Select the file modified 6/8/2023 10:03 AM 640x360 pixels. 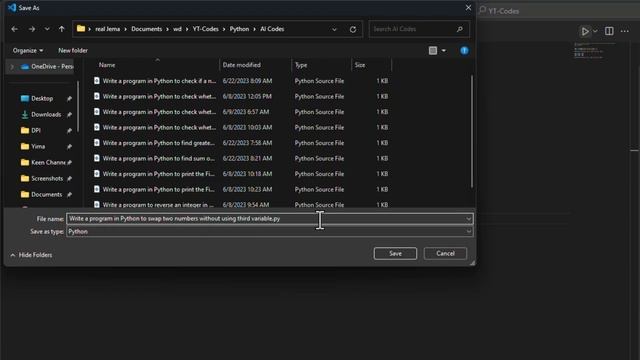(241, 127)
